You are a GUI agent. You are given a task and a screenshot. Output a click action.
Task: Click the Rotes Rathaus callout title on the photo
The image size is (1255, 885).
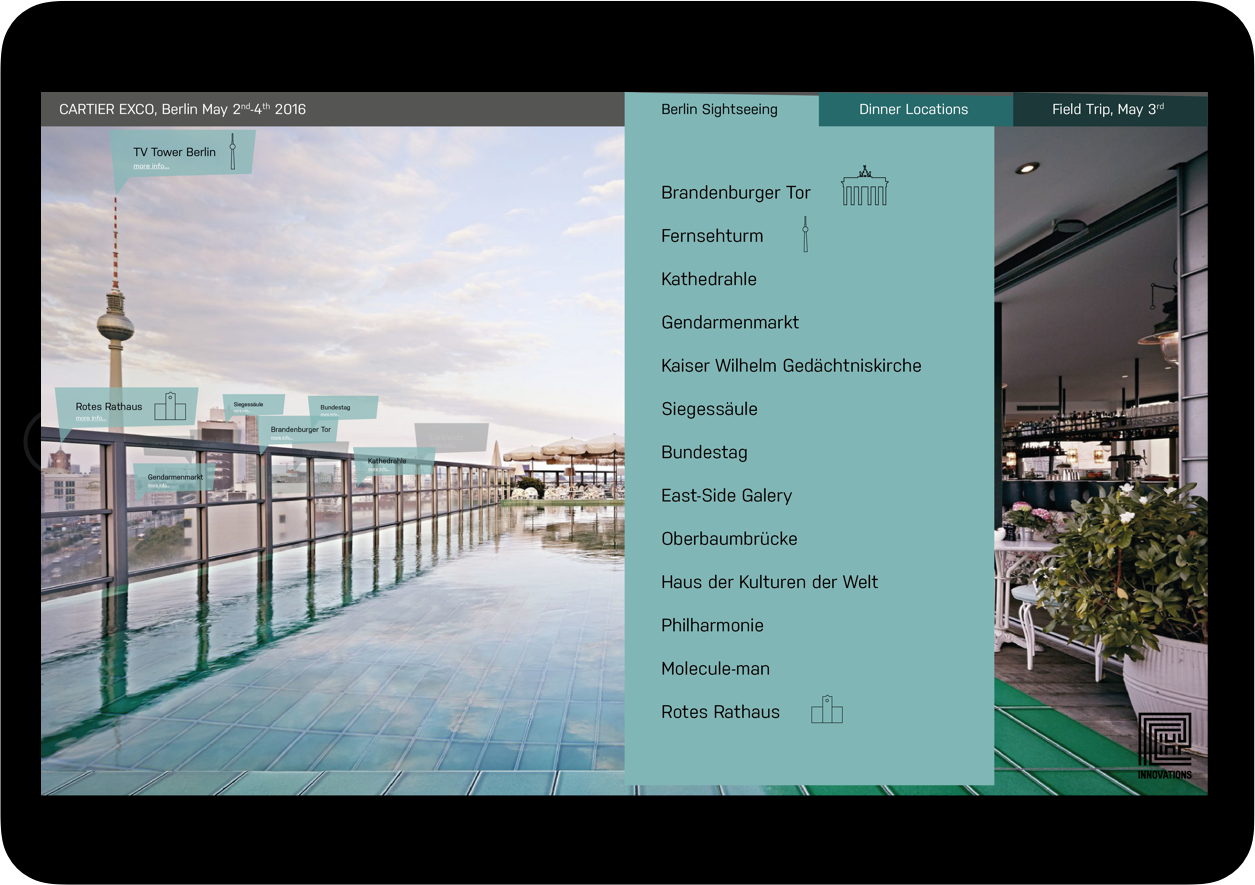point(109,407)
